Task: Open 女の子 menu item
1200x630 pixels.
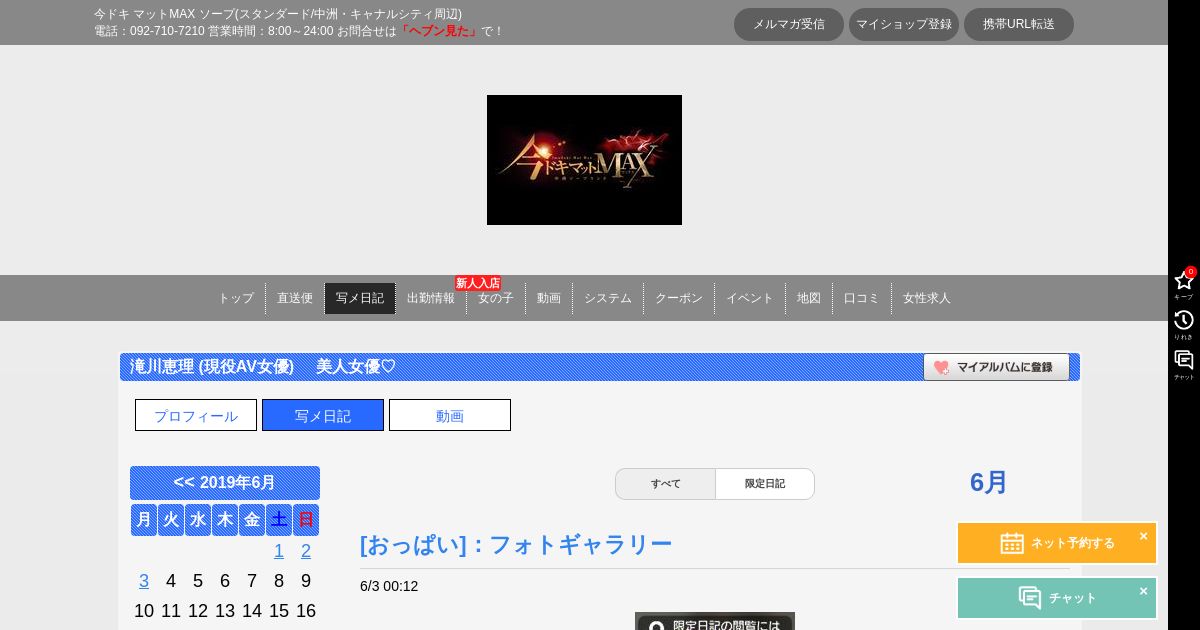Action: [x=496, y=298]
